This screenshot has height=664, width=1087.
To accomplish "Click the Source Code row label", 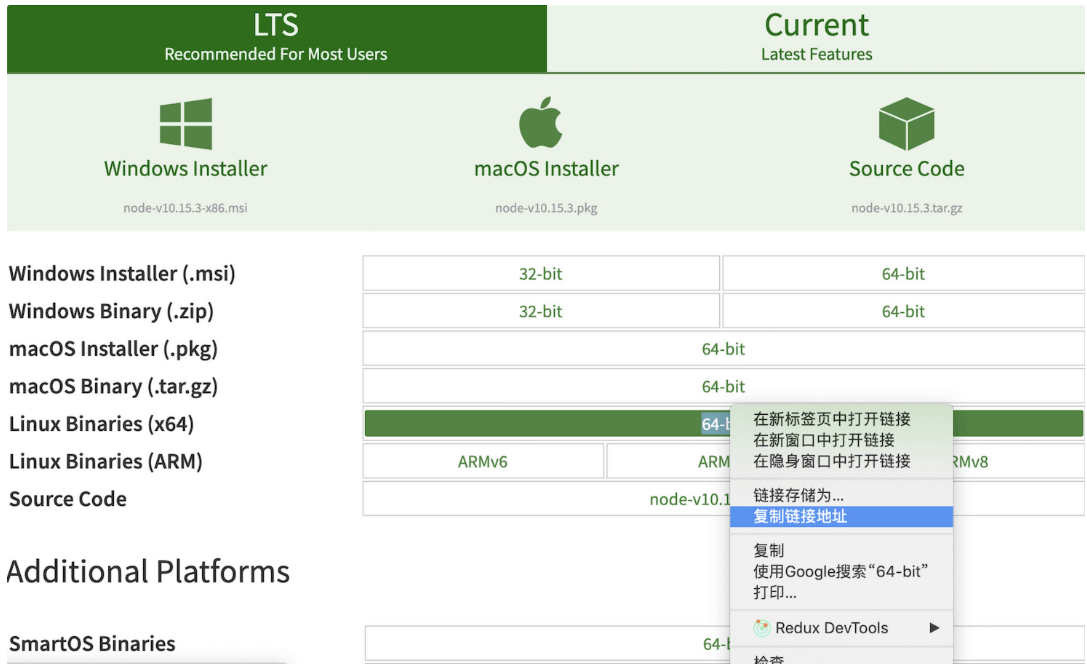I will pyautogui.click(x=68, y=499).
